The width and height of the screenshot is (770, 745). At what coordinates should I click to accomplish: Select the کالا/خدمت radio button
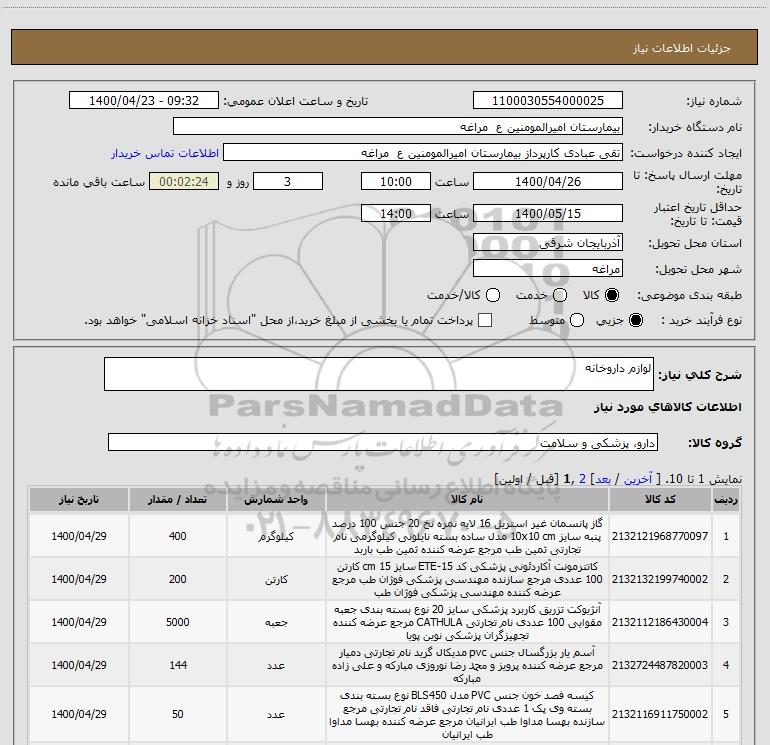click(x=493, y=295)
